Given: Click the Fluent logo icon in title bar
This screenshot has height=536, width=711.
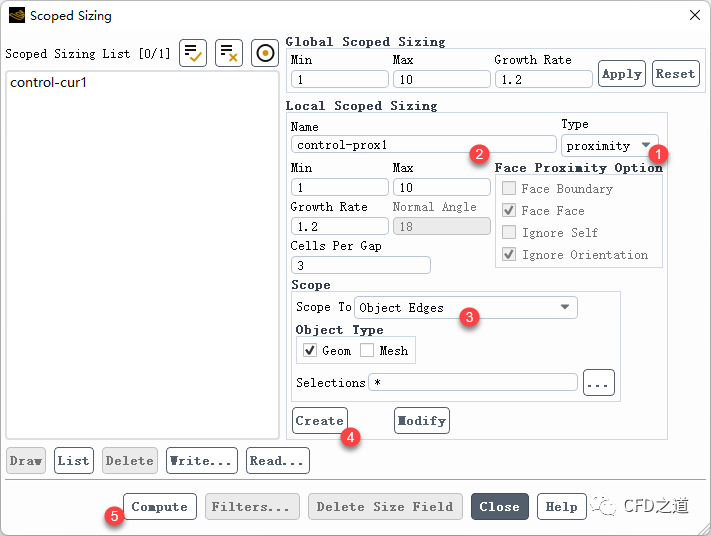Looking at the screenshot, I should point(17,15).
